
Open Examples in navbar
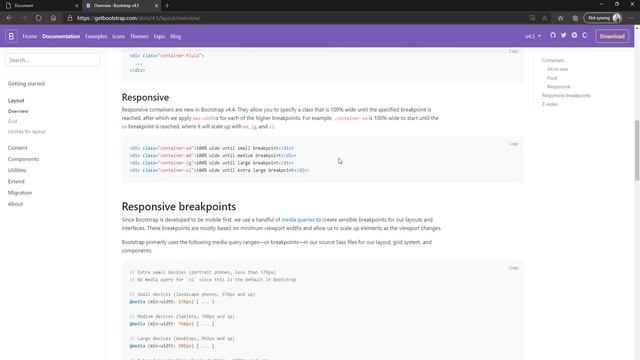(x=96, y=36)
